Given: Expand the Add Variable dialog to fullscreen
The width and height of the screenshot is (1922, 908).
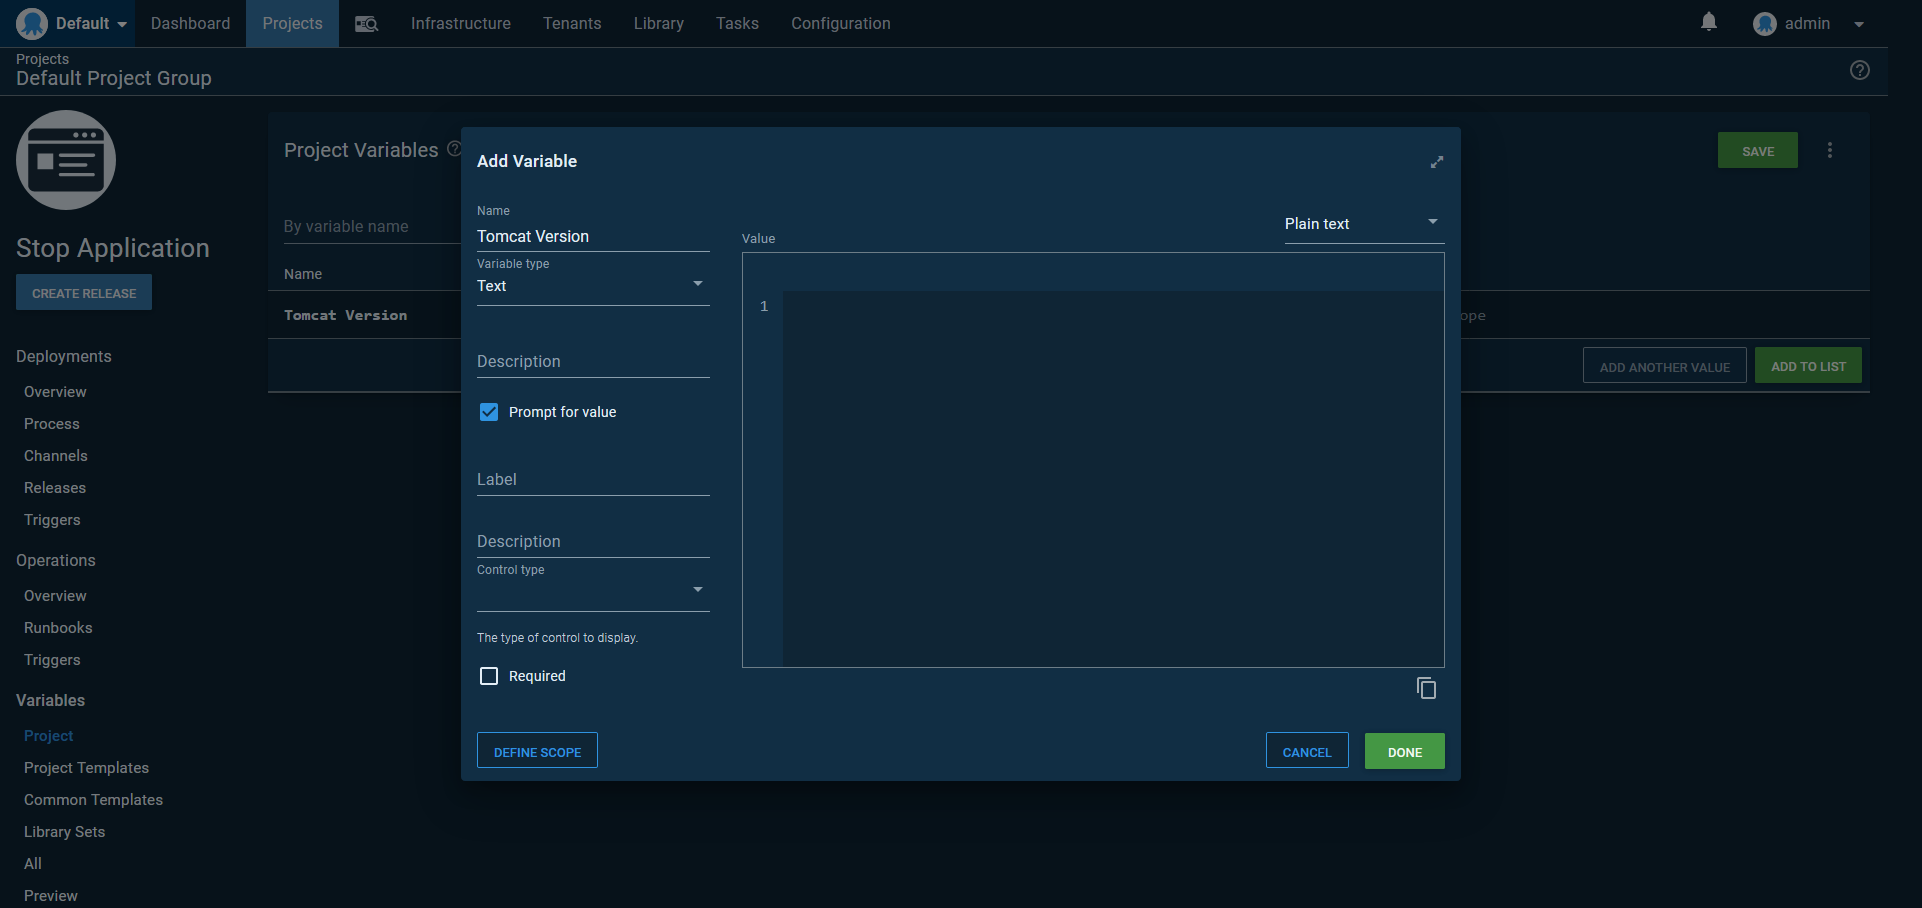Looking at the screenshot, I should (1436, 162).
